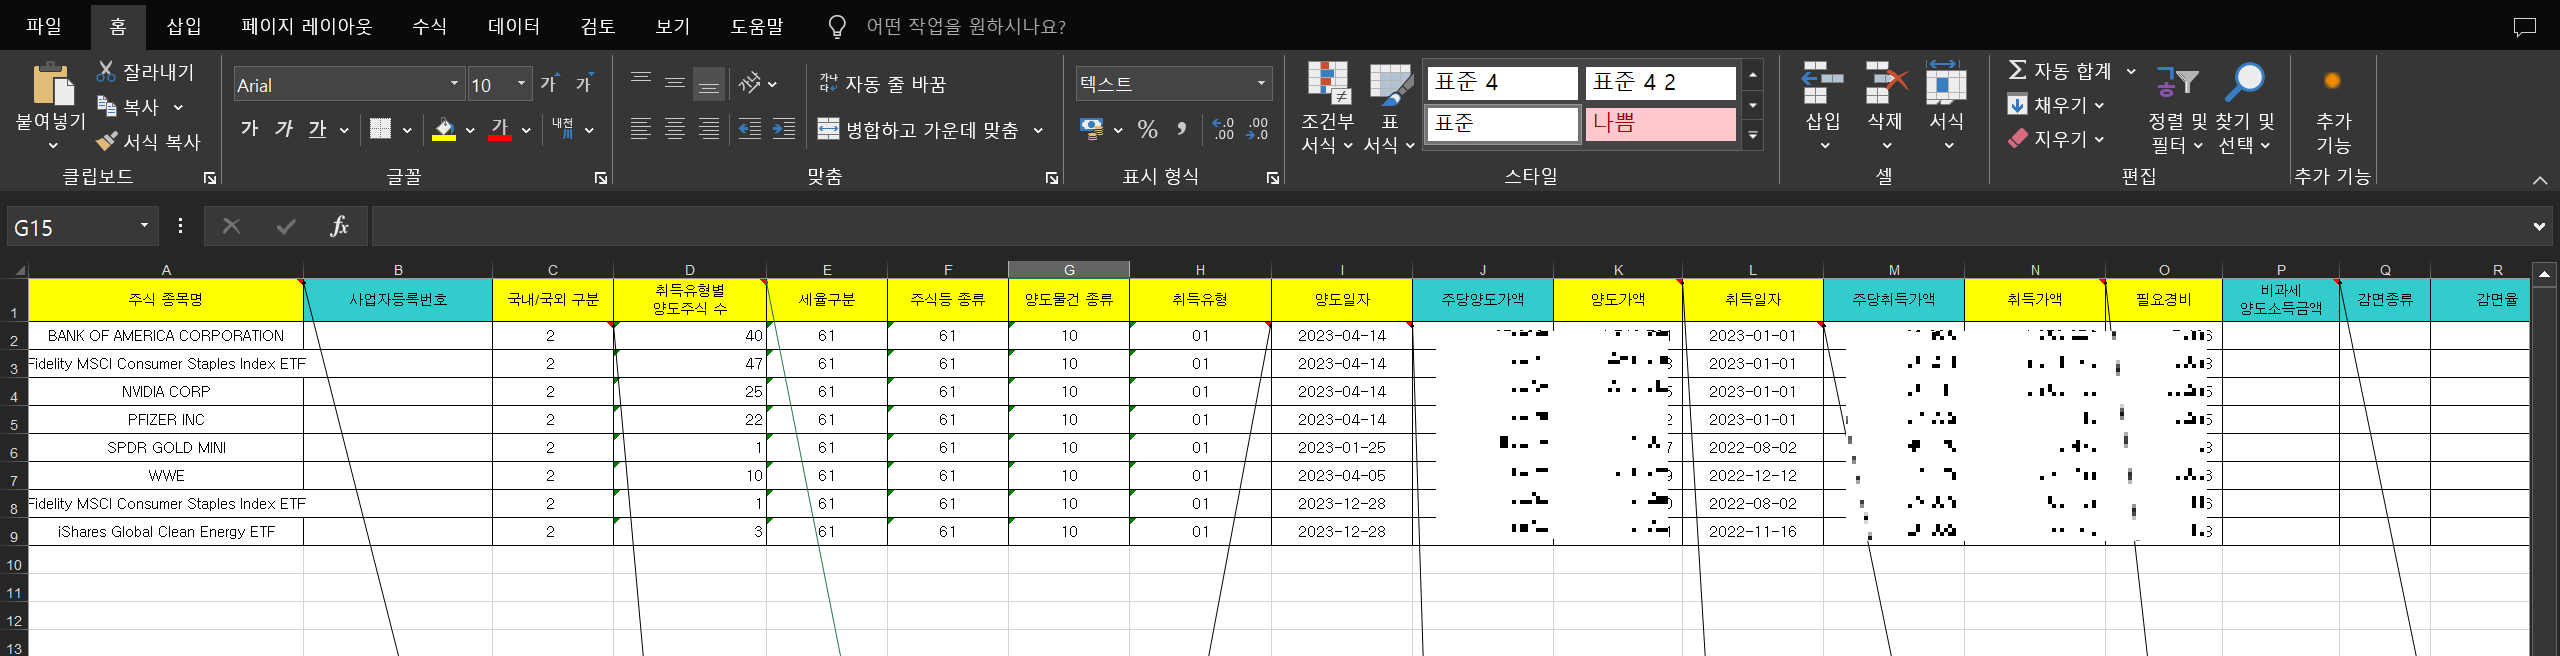Switch to the 페이지 레이아웃 tab
This screenshot has height=656, width=2560.
coord(307,26)
